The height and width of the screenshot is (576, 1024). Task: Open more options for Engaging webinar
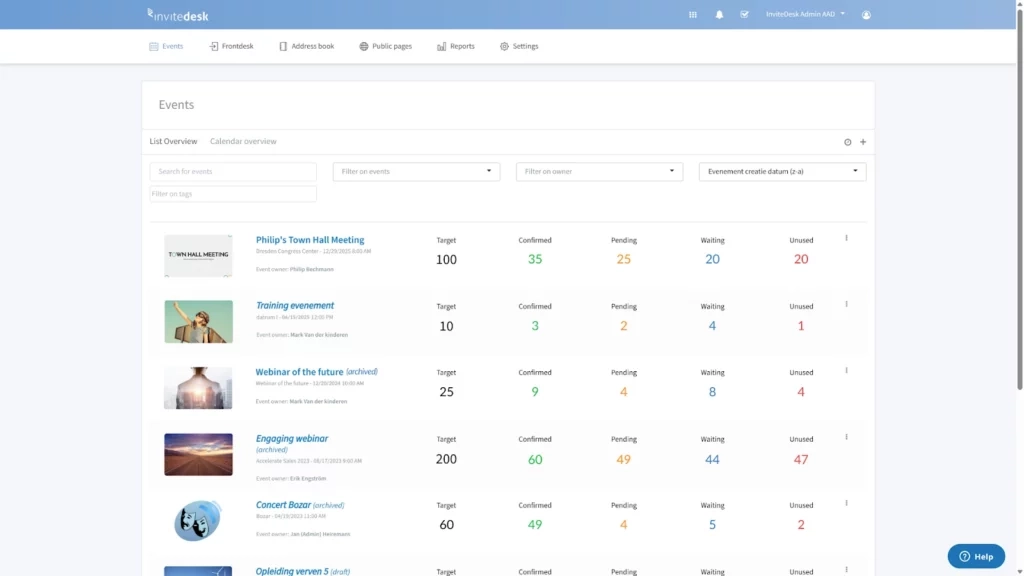846,437
